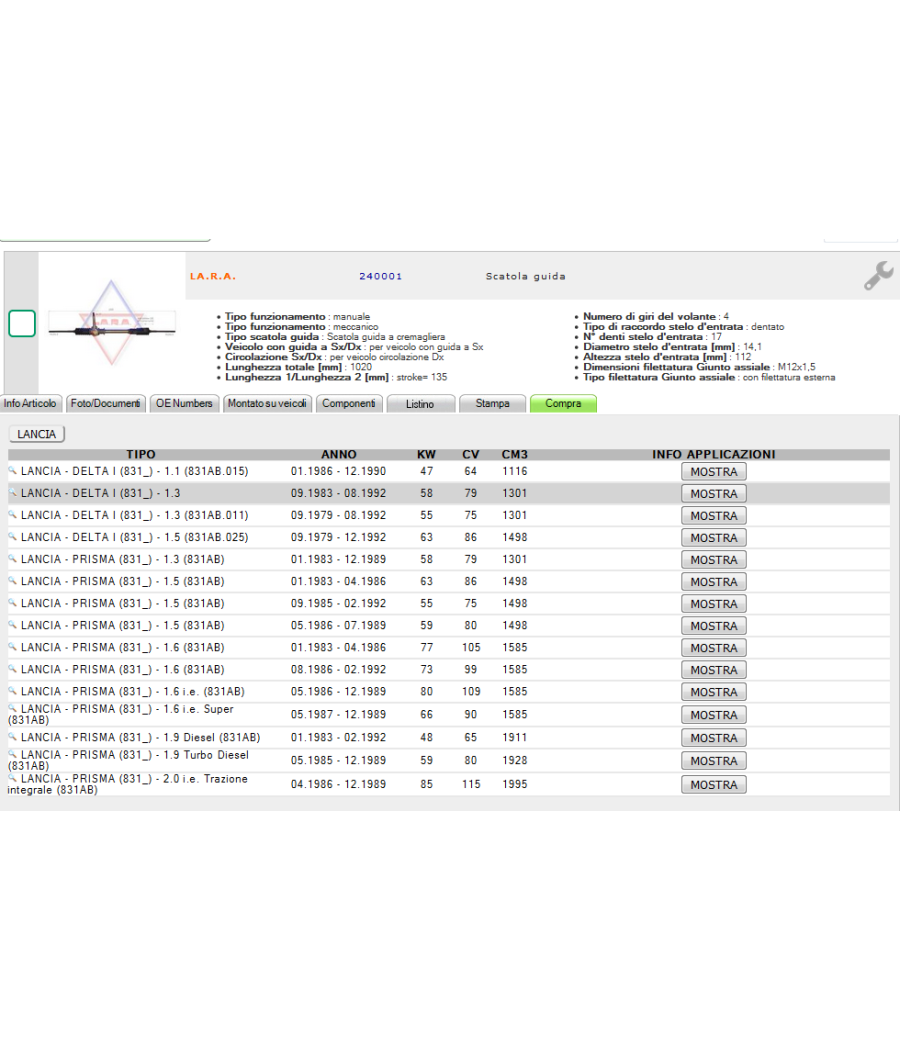Click MOSTRA for Delta I 1.5 (831AB.025)
Viewport: 900px width, 1050px height.
(714, 538)
